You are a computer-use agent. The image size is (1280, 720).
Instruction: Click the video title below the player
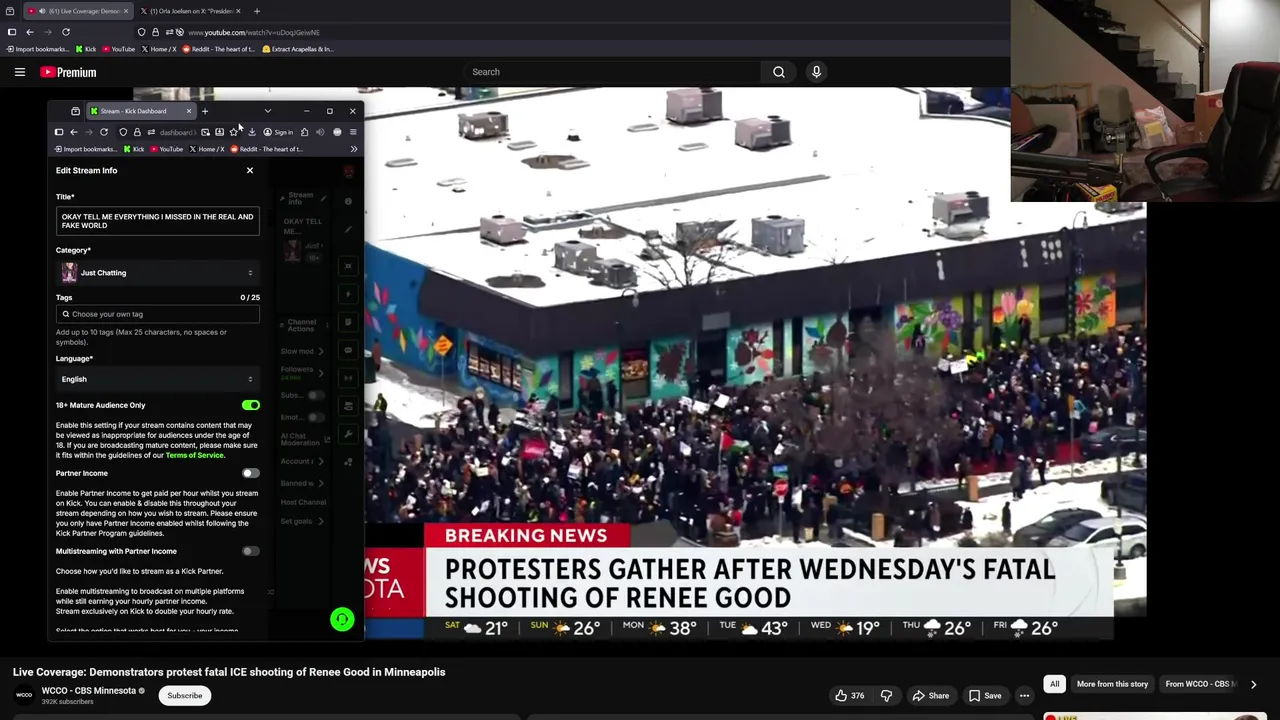click(229, 672)
